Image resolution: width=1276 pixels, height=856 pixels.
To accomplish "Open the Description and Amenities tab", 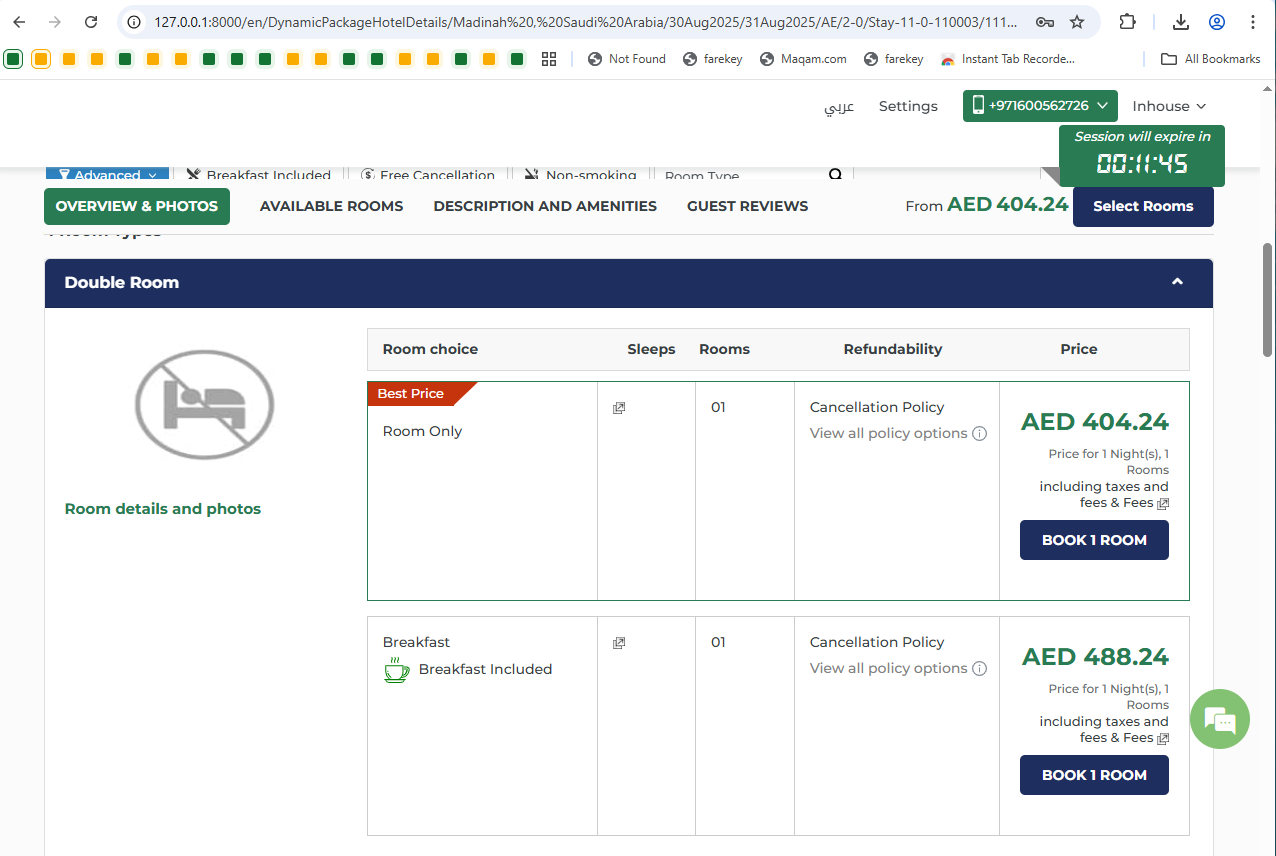I will (545, 206).
